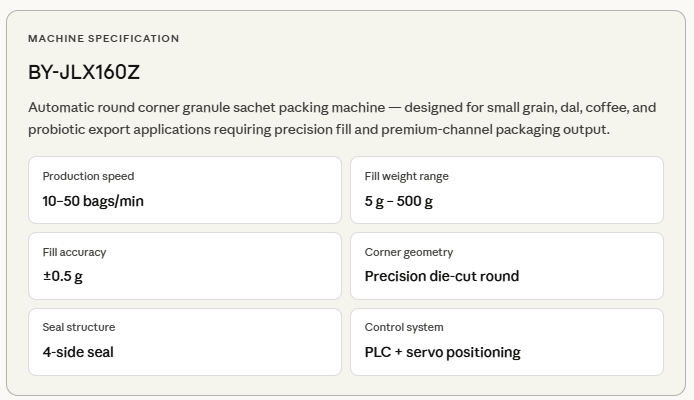This screenshot has height=400, width=694.
Task: Select the 10–50 bags/min value
Action: tap(93, 201)
